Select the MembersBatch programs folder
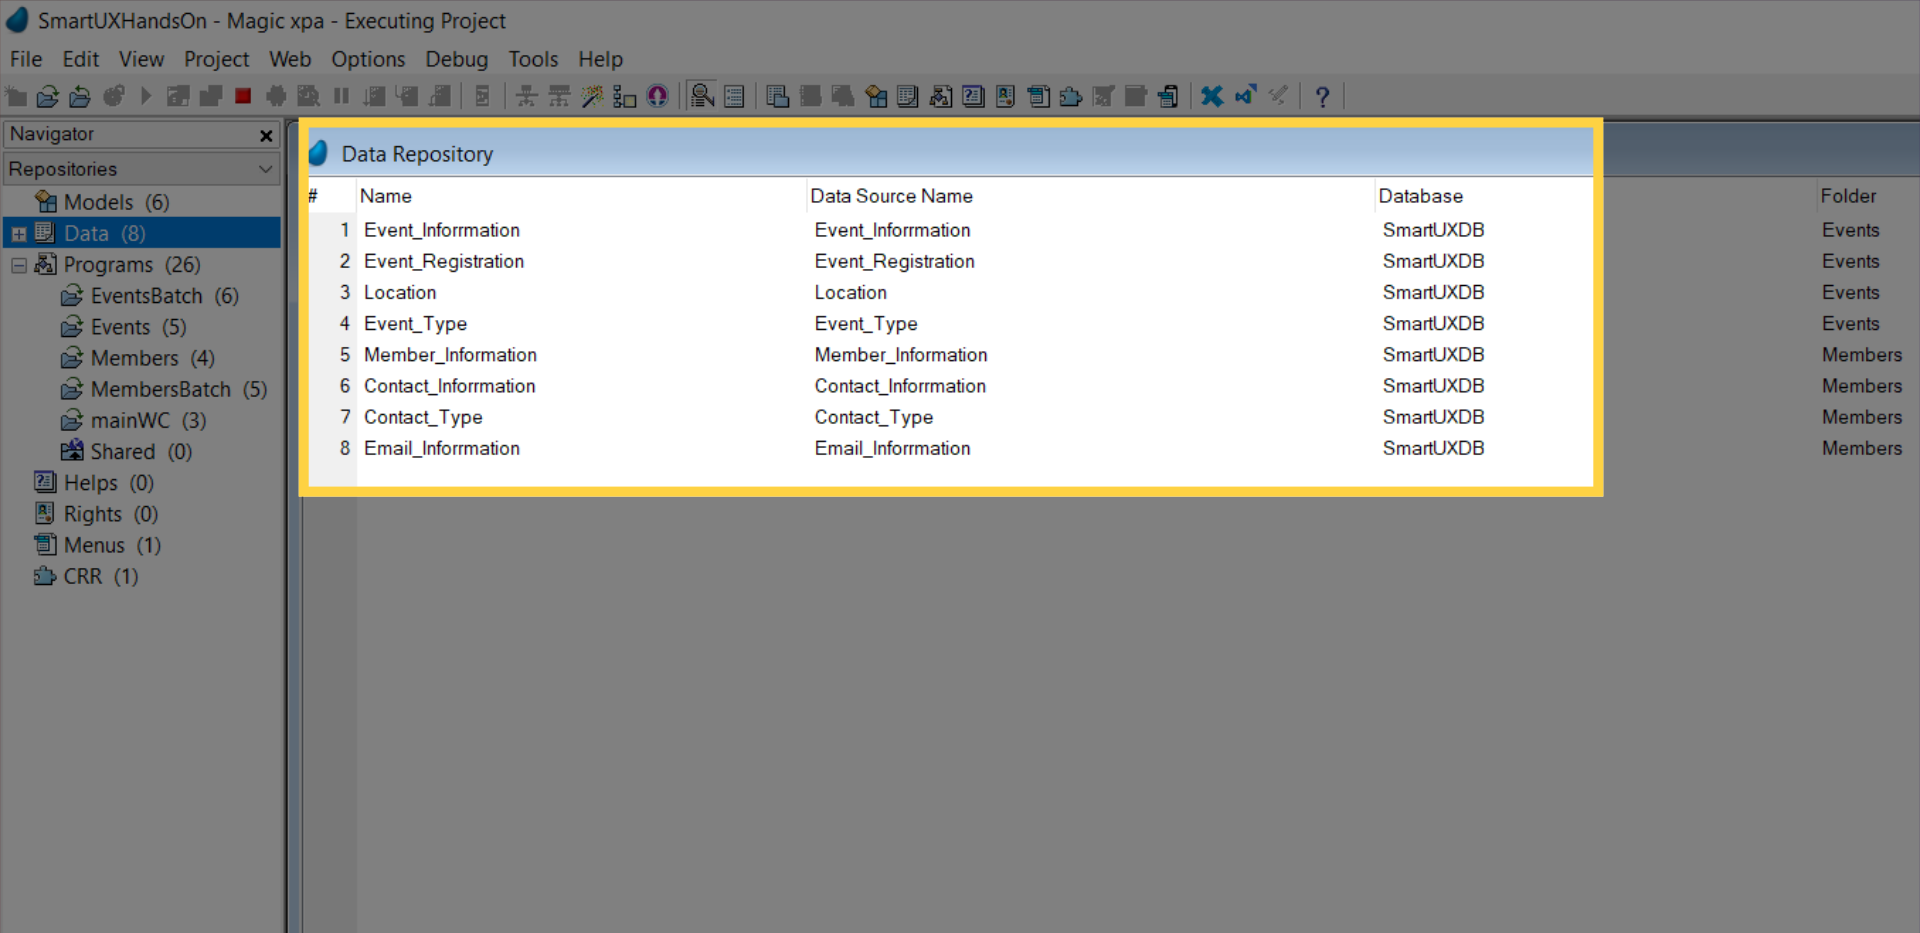This screenshot has height=933, width=1920. click(160, 389)
